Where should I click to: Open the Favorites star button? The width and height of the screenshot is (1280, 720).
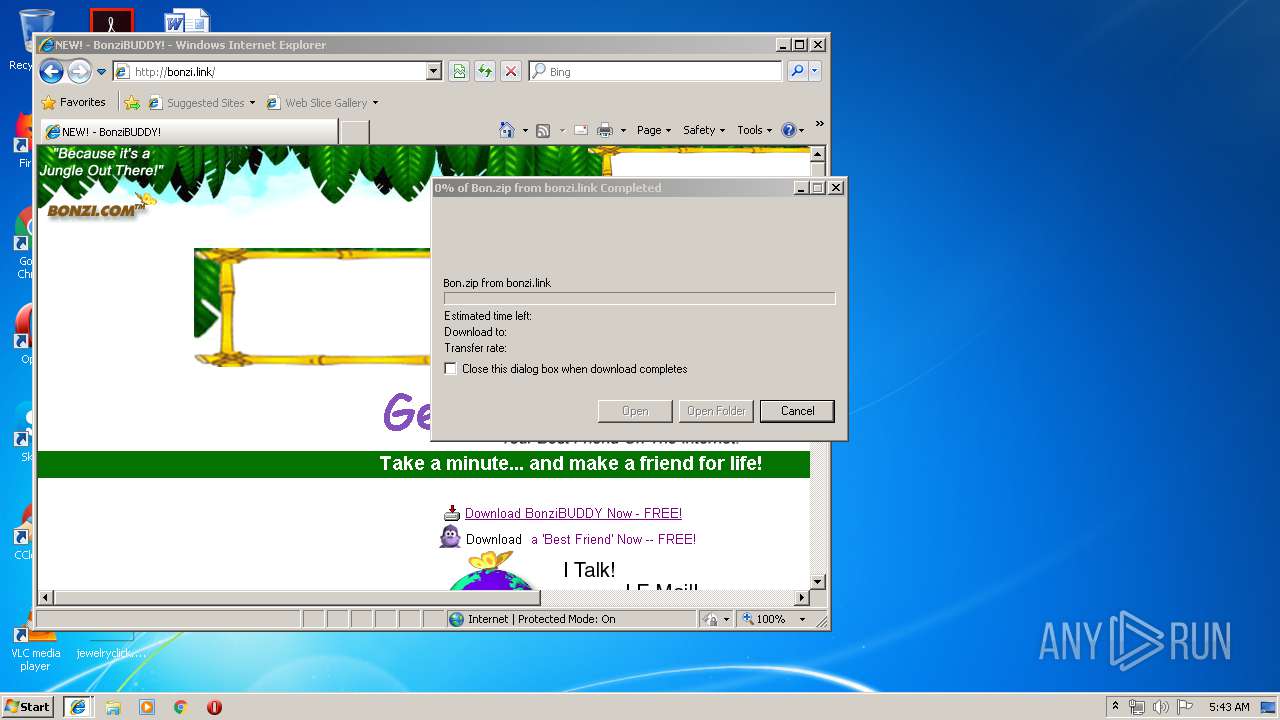(x=73, y=102)
